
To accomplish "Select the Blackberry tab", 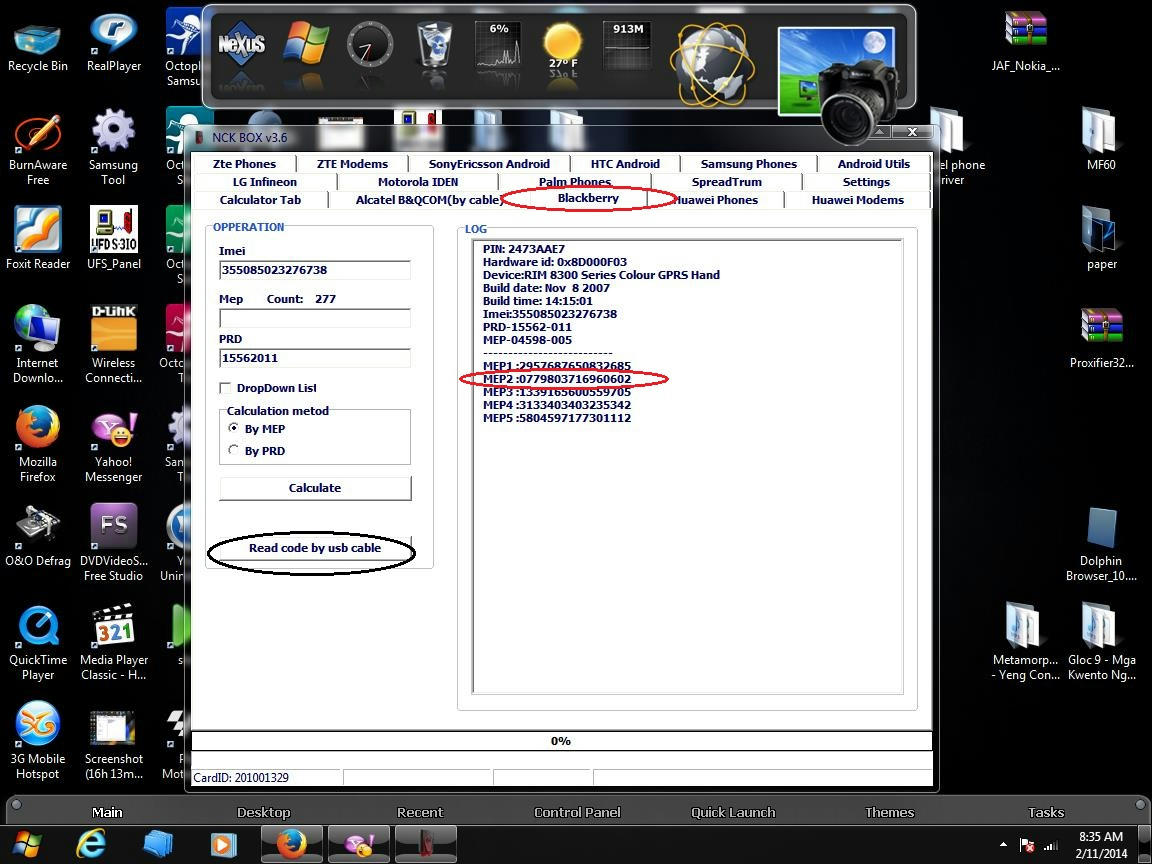I will pos(588,198).
